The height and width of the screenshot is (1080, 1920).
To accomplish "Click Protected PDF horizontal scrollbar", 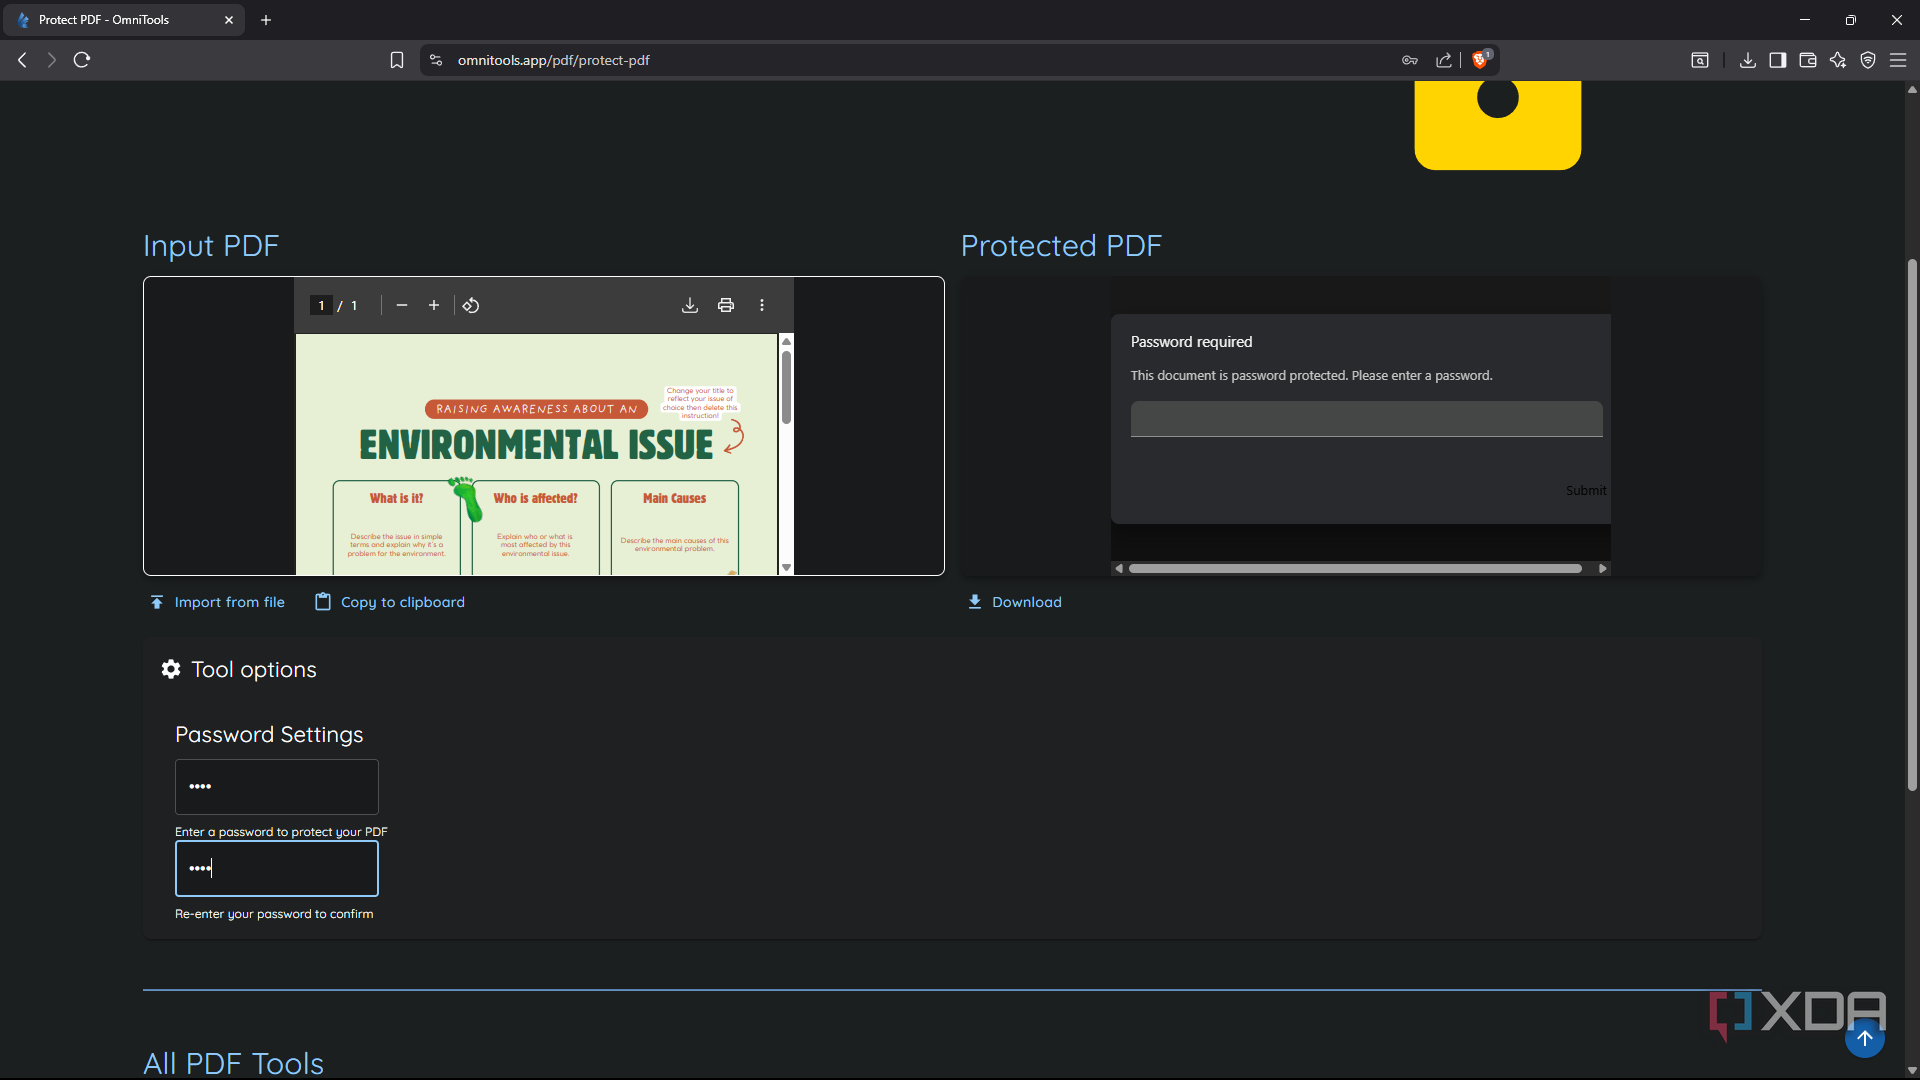I will [1355, 568].
